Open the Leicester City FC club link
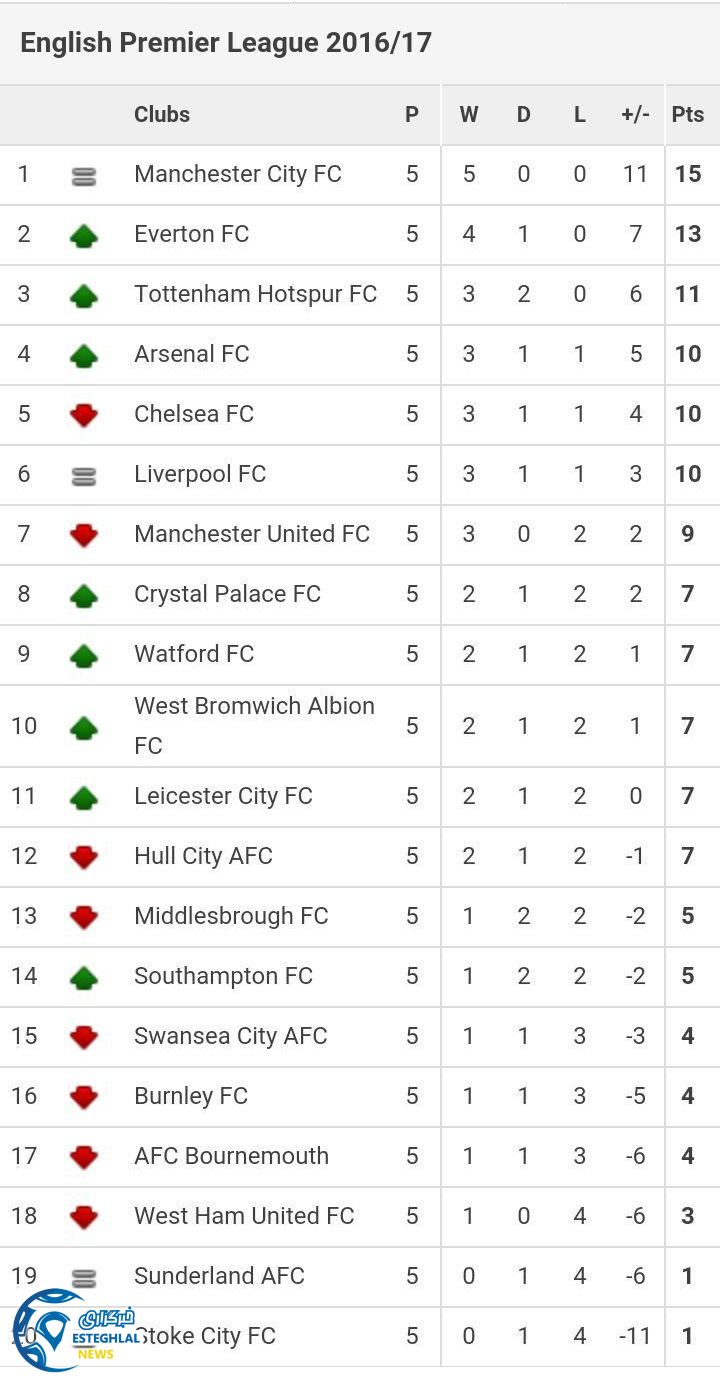Viewport: 720px width, 1394px height. coord(223,796)
